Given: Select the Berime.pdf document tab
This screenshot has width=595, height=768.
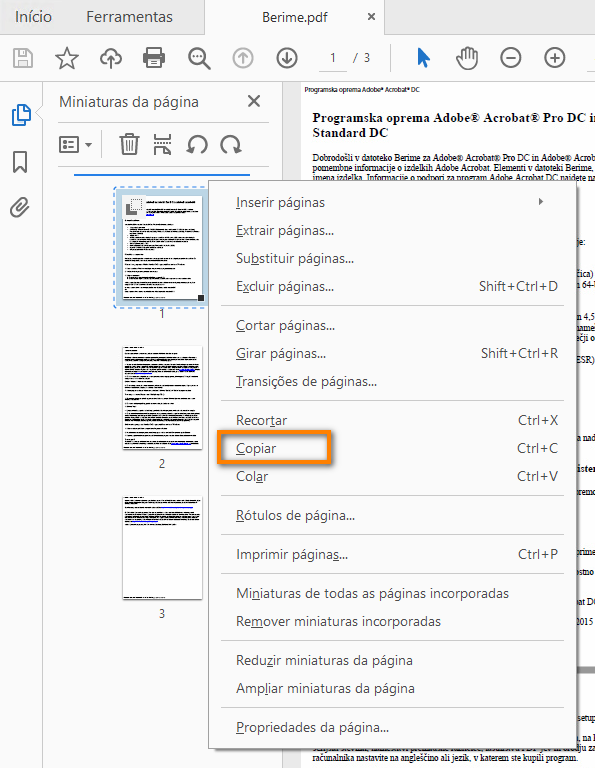Looking at the screenshot, I should (x=295, y=17).
